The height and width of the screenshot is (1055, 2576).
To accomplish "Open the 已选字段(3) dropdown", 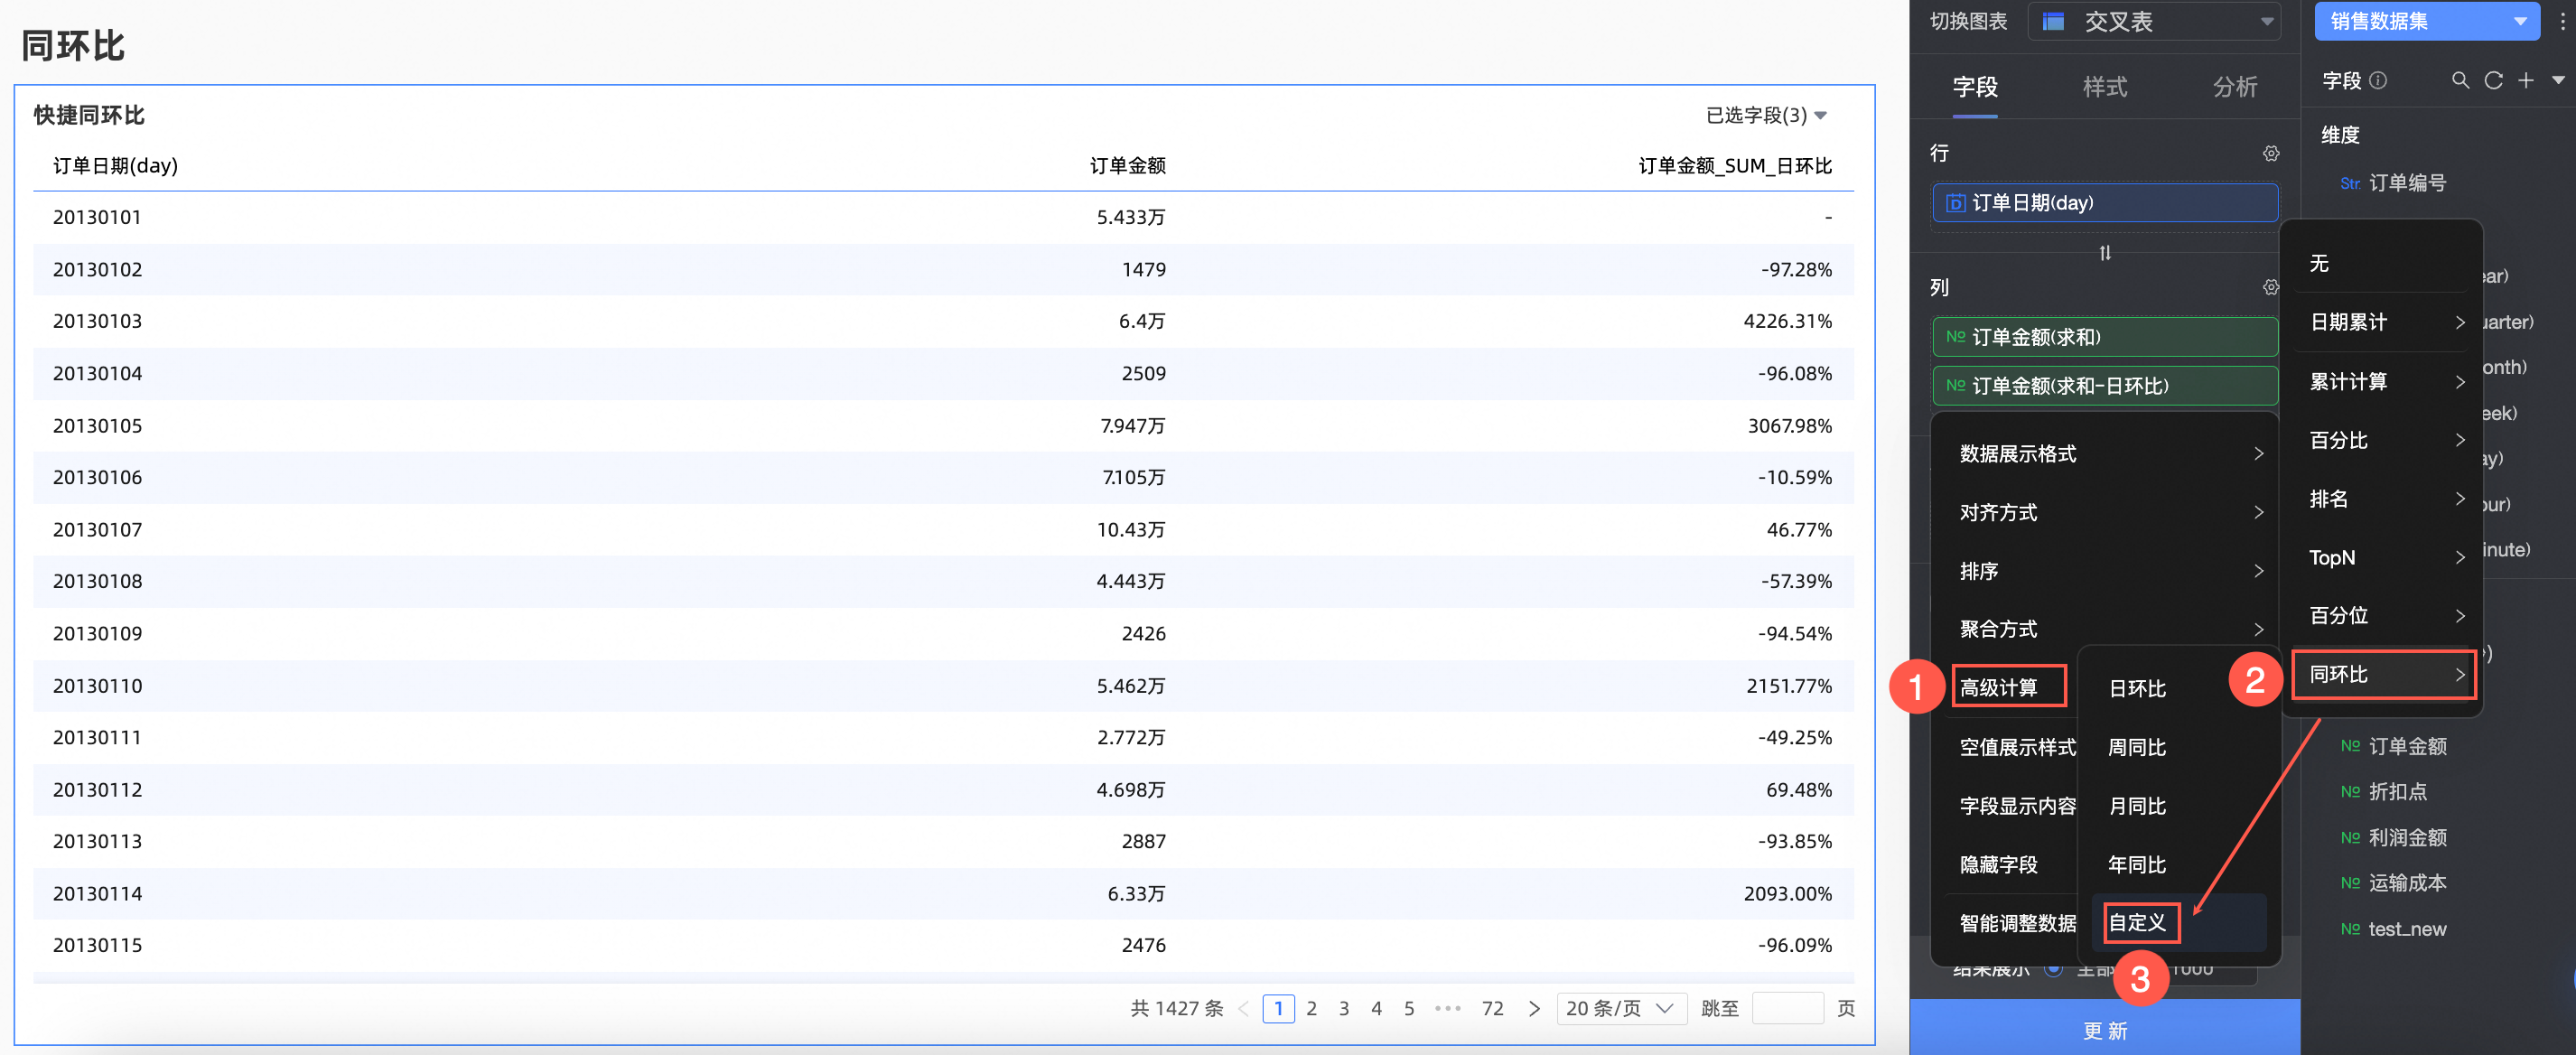I will click(x=1766, y=115).
